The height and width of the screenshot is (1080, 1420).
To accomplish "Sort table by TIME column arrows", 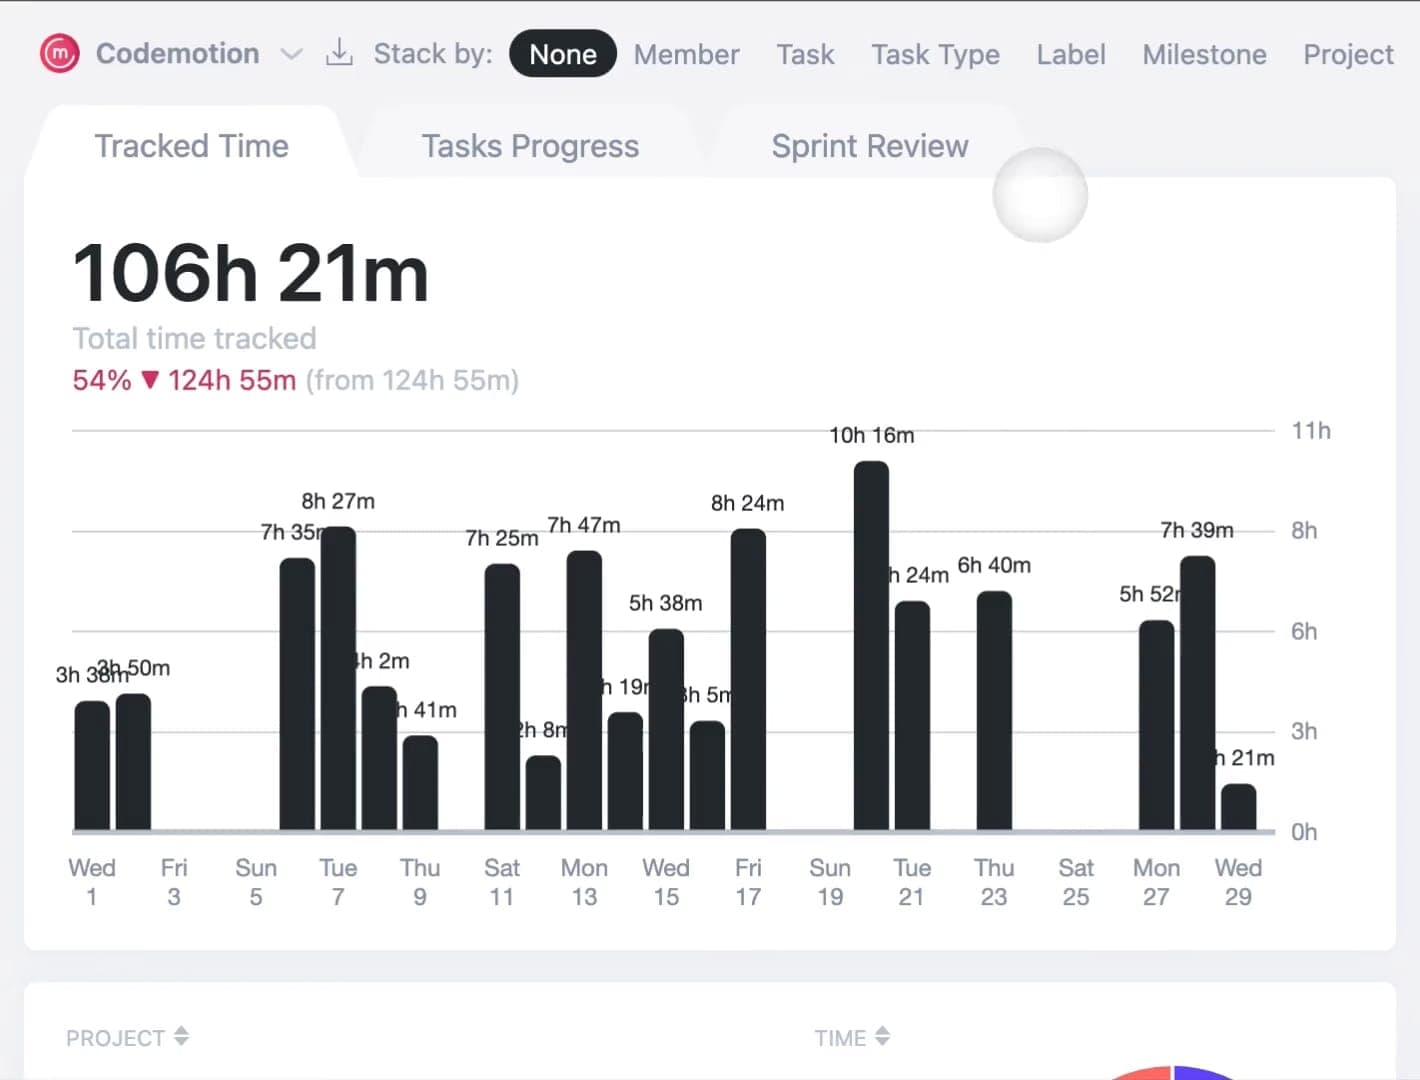I will pos(882,1036).
